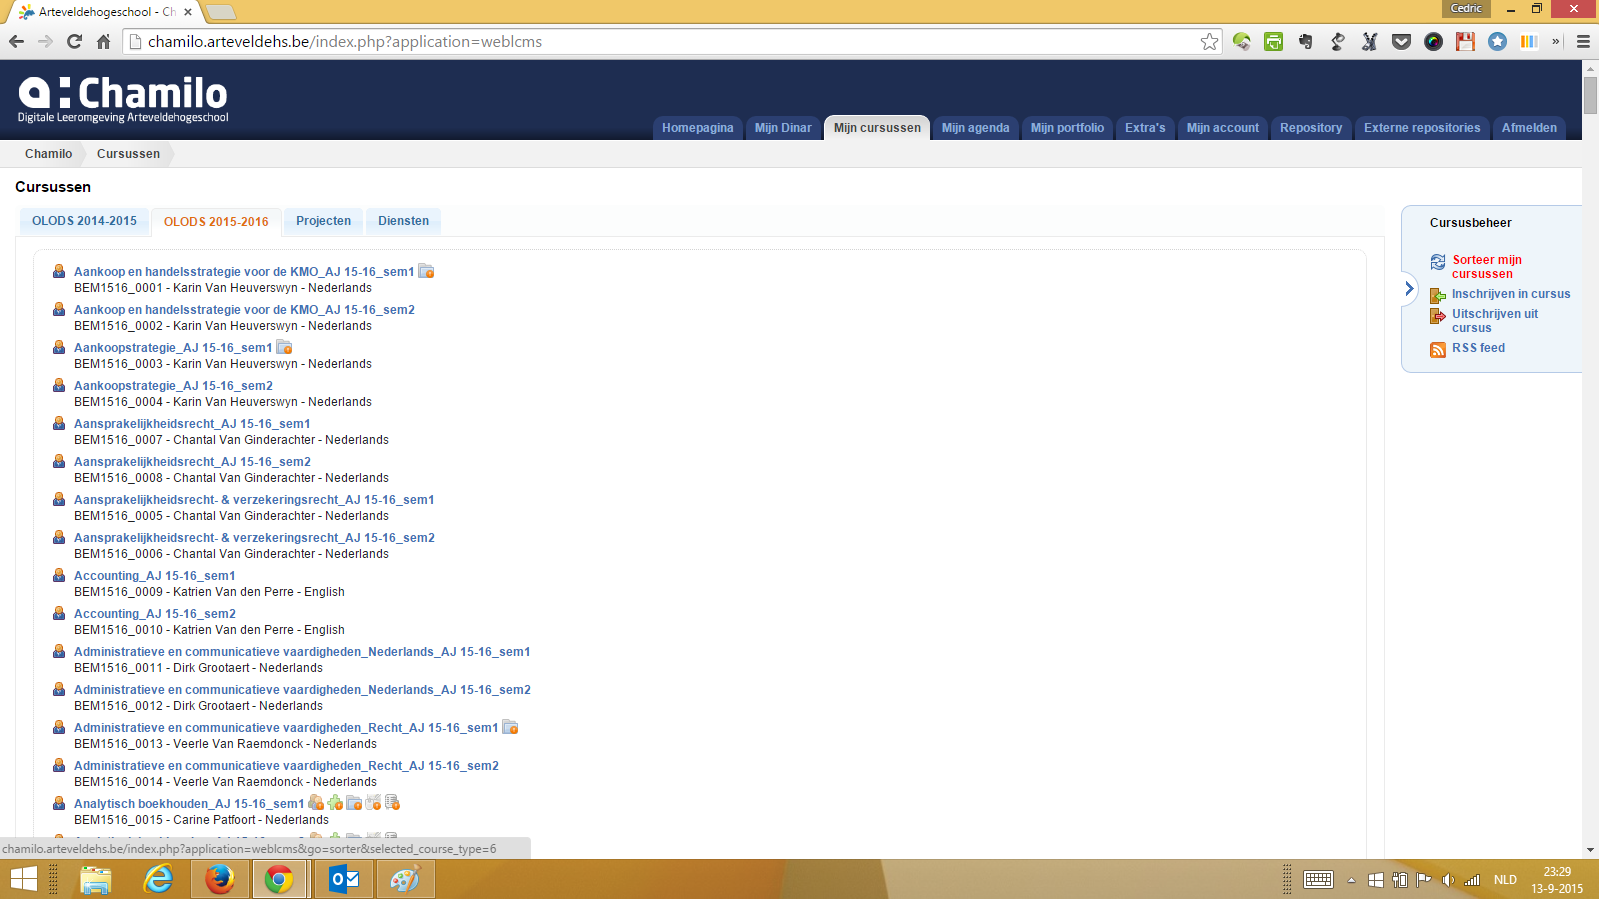Expand hidden Chrome extensions overflow chevron
The image size is (1599, 899).
point(1555,42)
